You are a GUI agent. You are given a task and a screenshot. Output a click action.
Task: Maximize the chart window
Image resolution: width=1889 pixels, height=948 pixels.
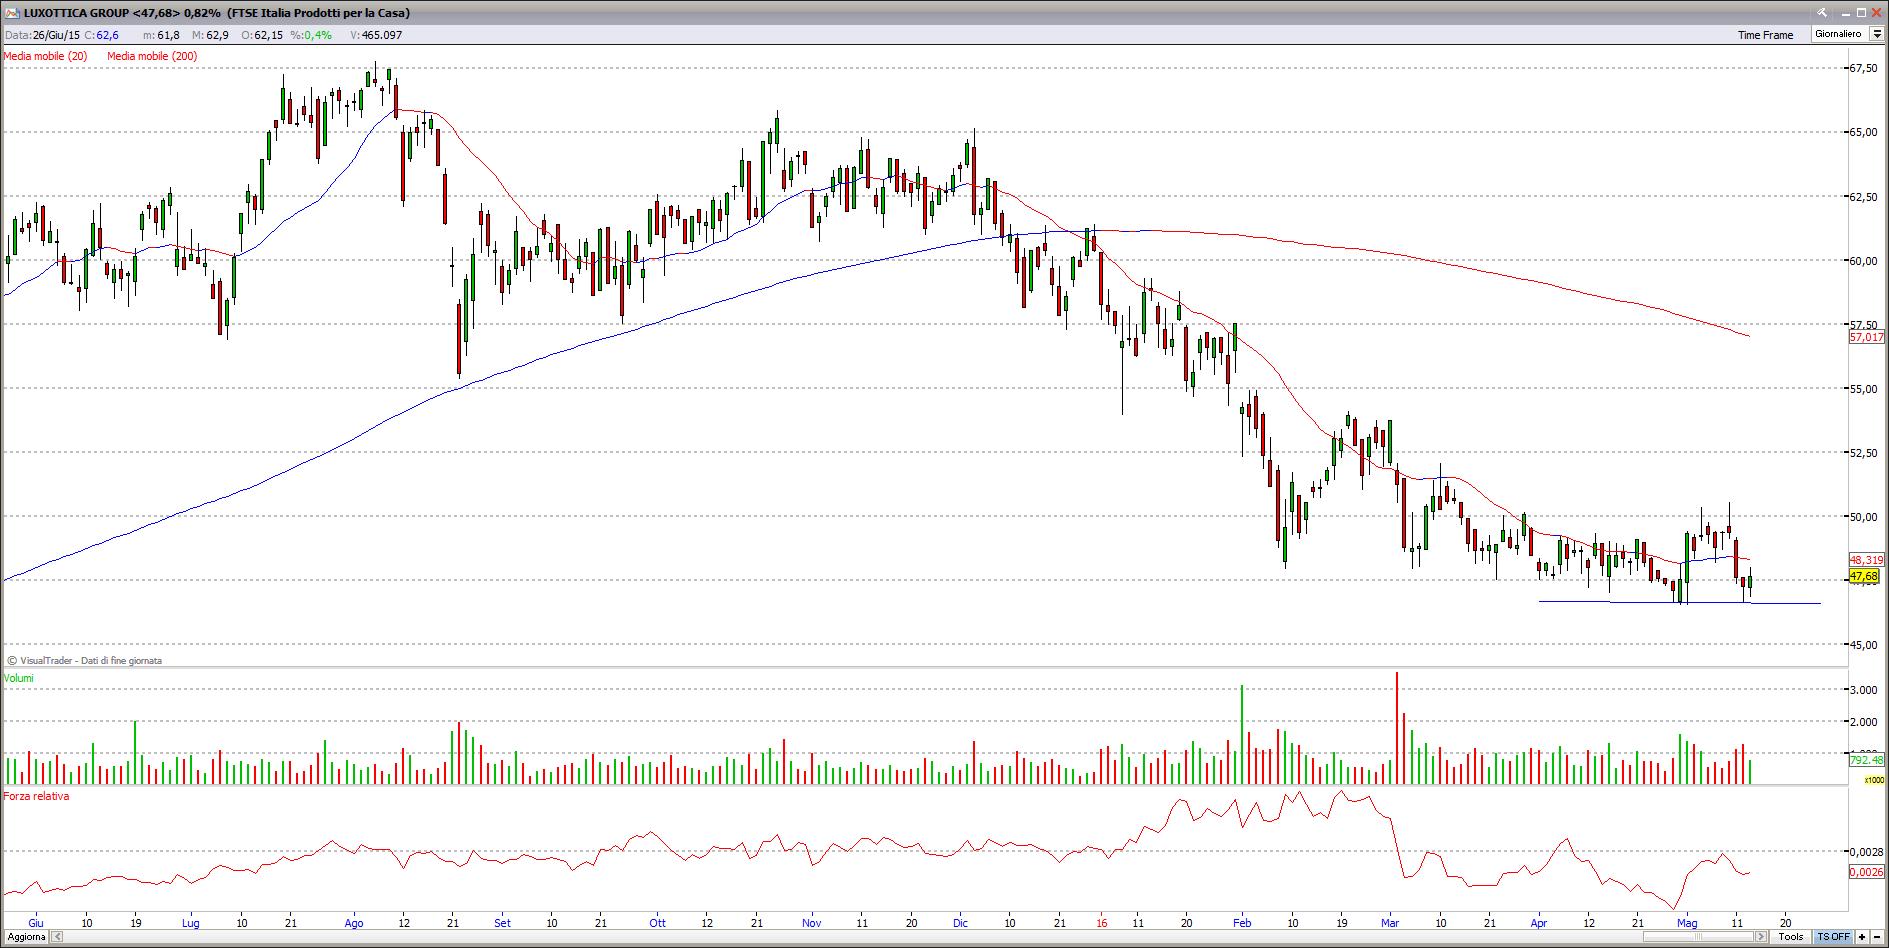[x=1862, y=12]
